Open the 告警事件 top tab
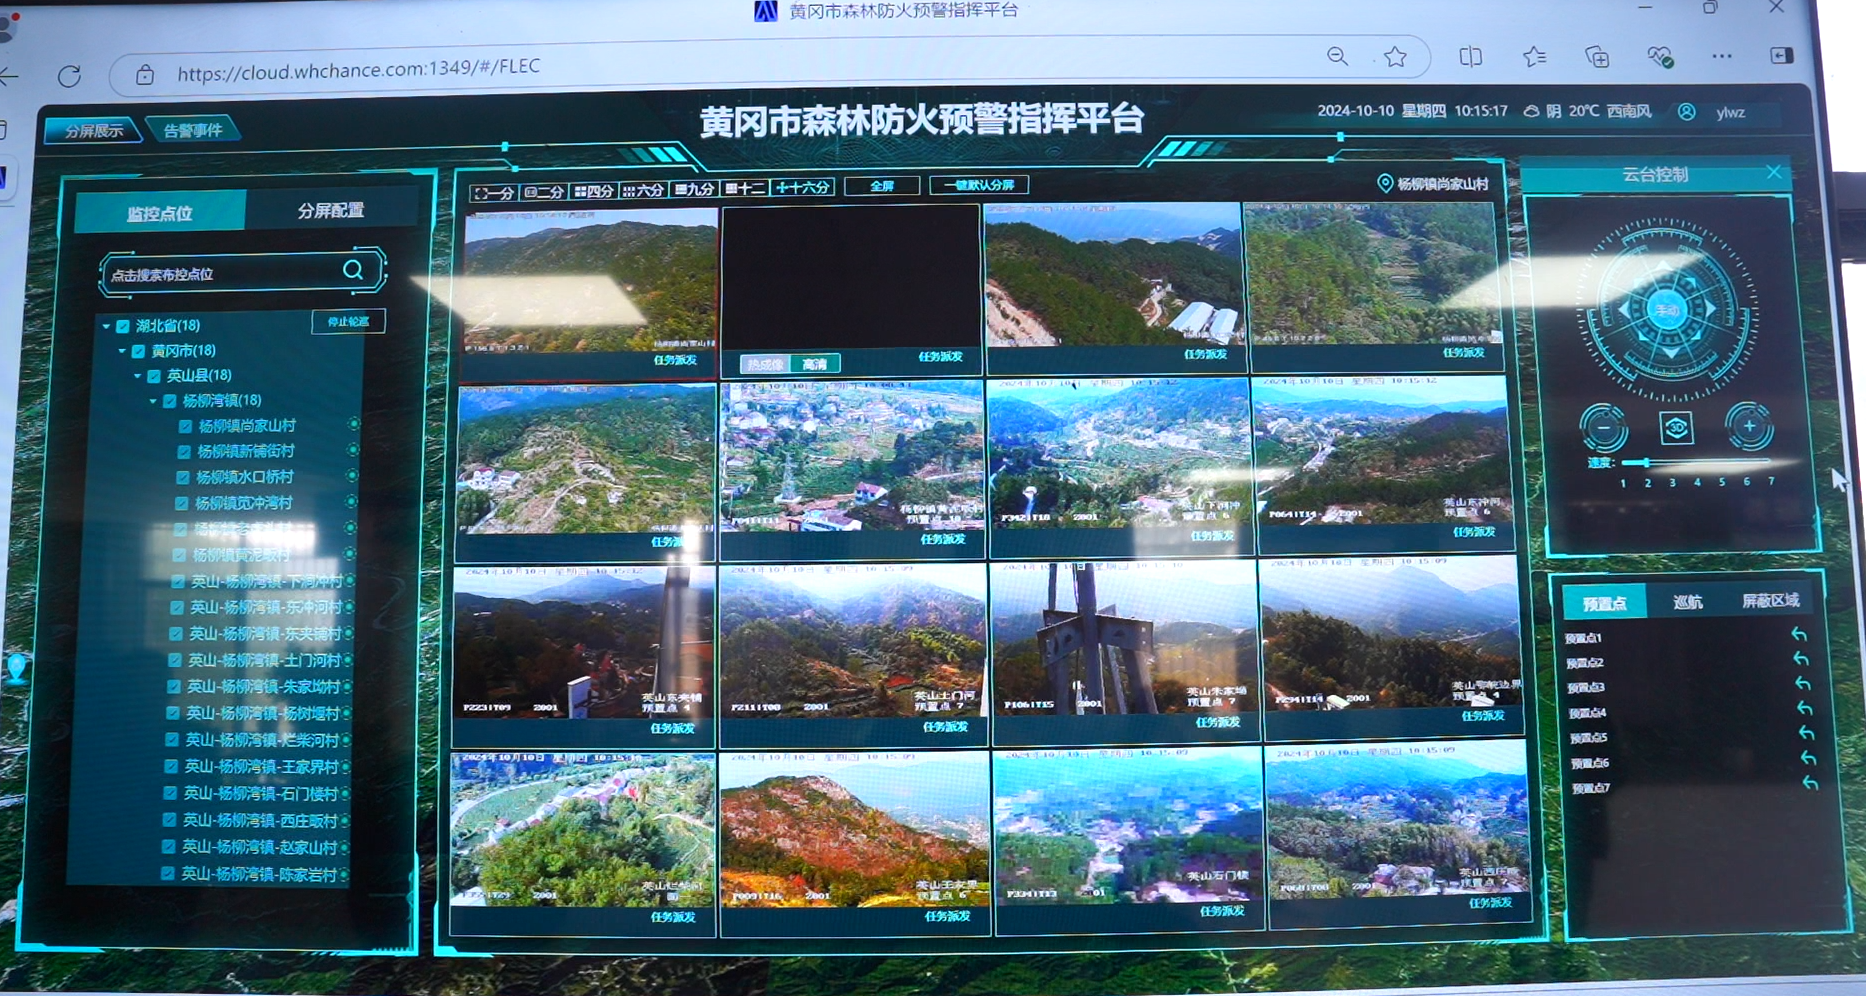Viewport: 1866px width, 996px height. pyautogui.click(x=193, y=129)
